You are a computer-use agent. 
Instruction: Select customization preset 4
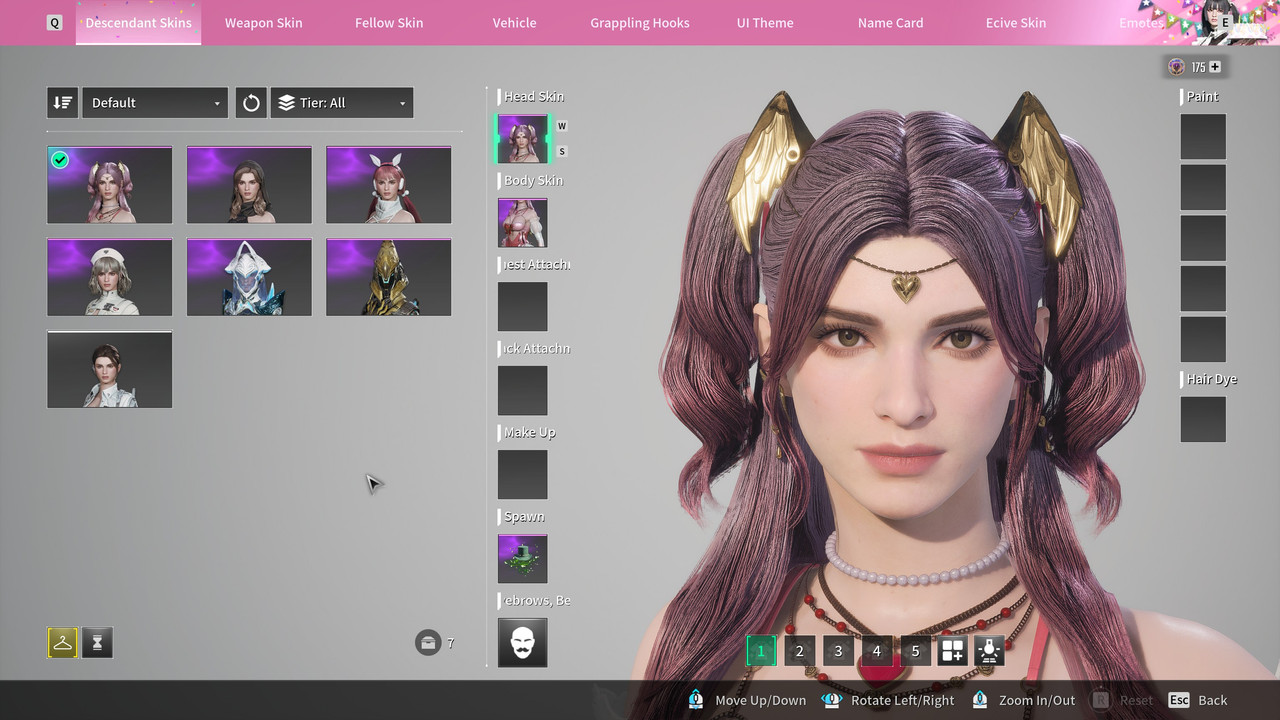pyautogui.click(x=876, y=651)
